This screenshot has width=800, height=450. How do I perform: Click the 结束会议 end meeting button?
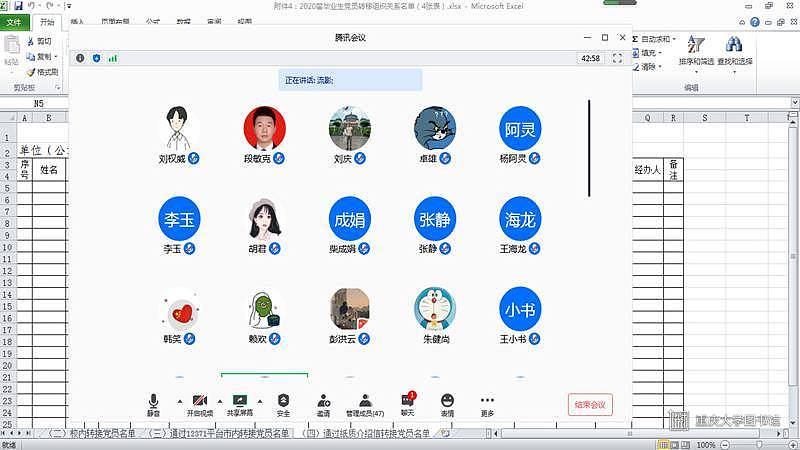coord(590,405)
